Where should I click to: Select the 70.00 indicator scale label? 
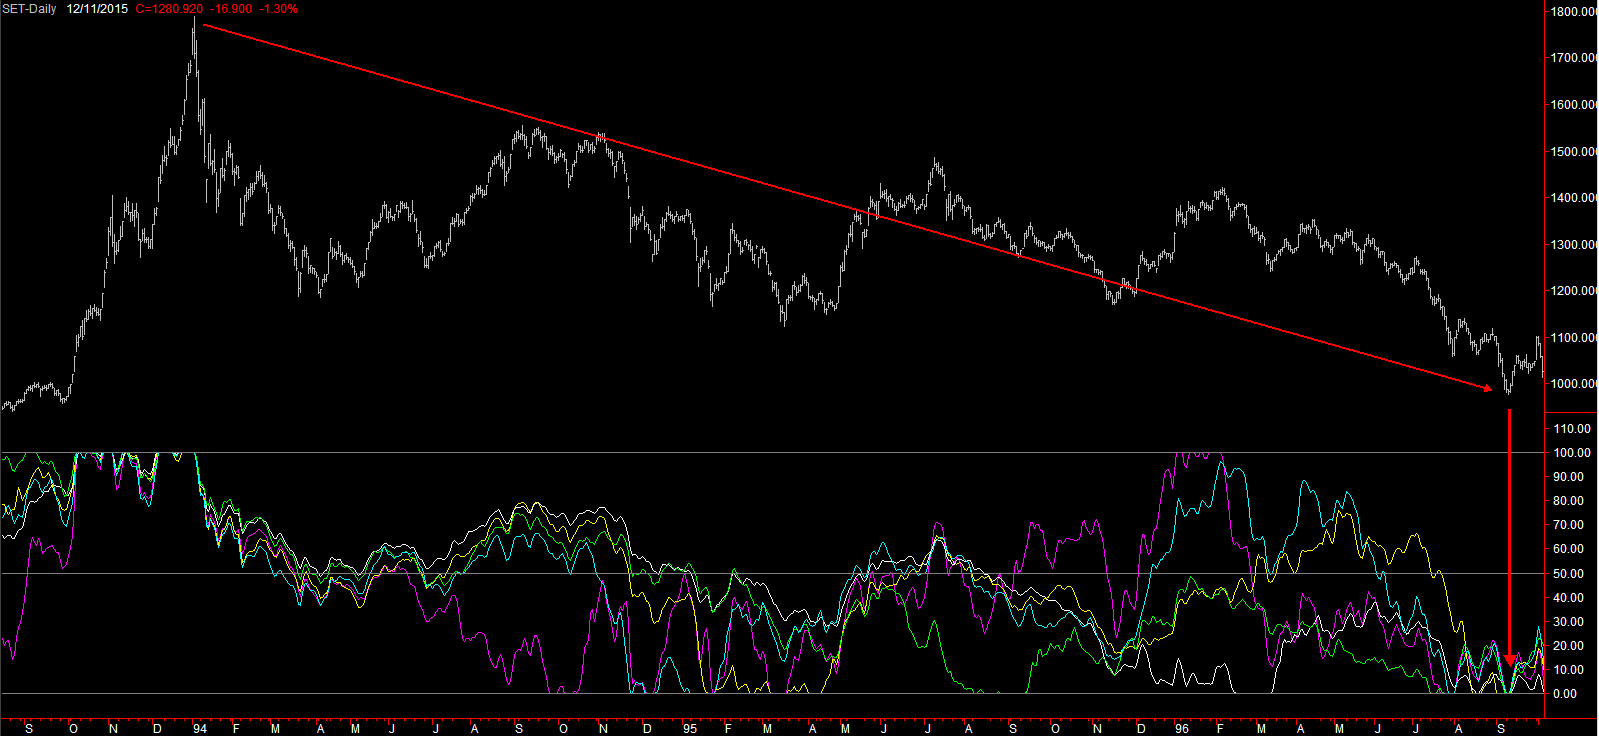[1569, 525]
